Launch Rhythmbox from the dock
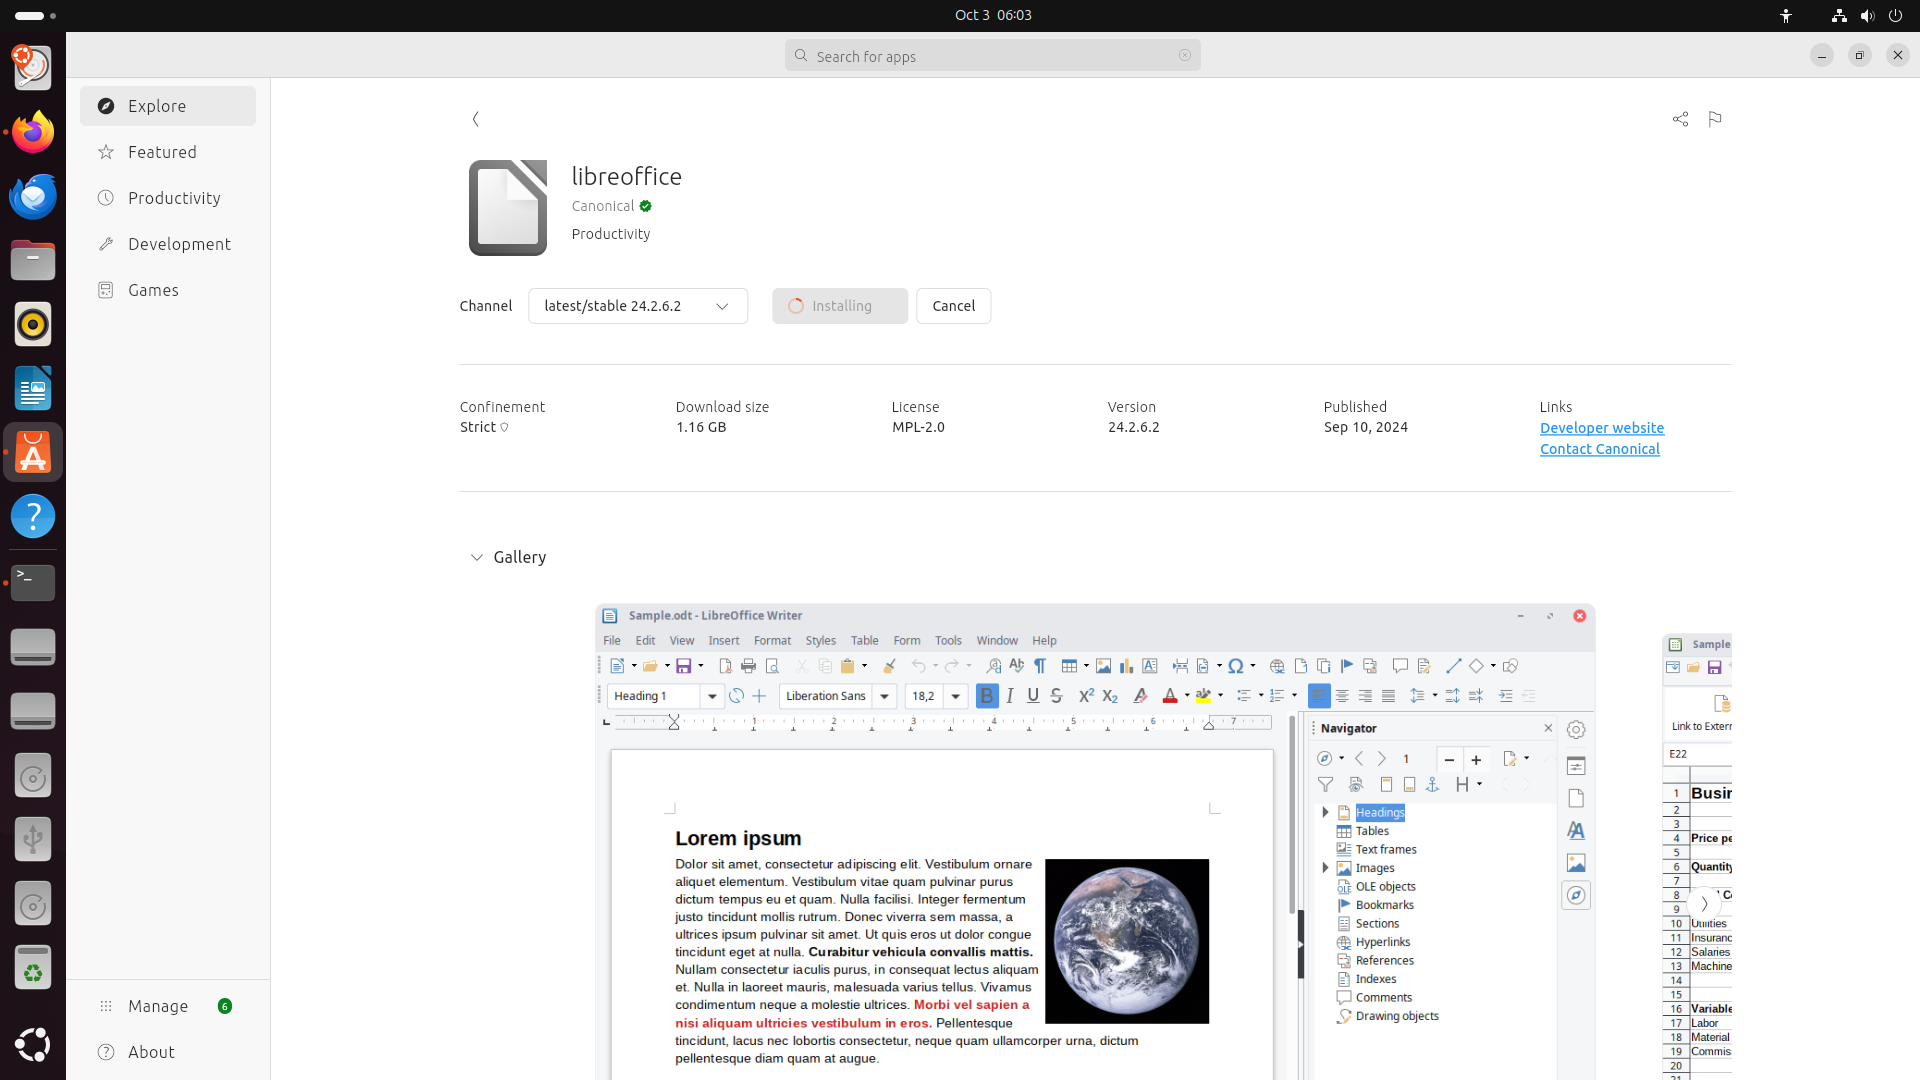Screen dimensions: 1920x1080 pos(33,324)
